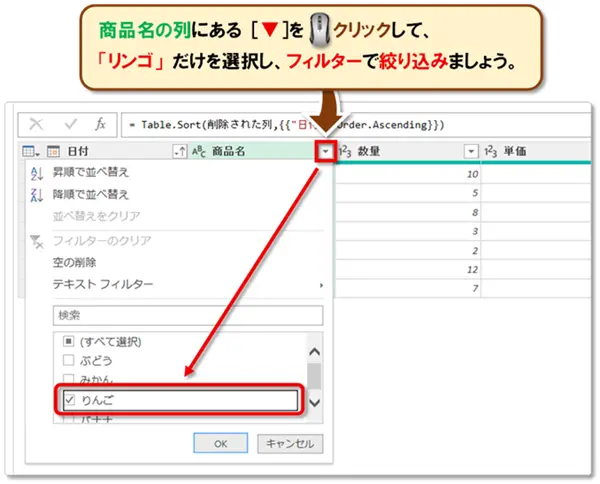This screenshot has width=600, height=484.
Task: Click the 数量 cell with value 12
Action: tap(408, 270)
